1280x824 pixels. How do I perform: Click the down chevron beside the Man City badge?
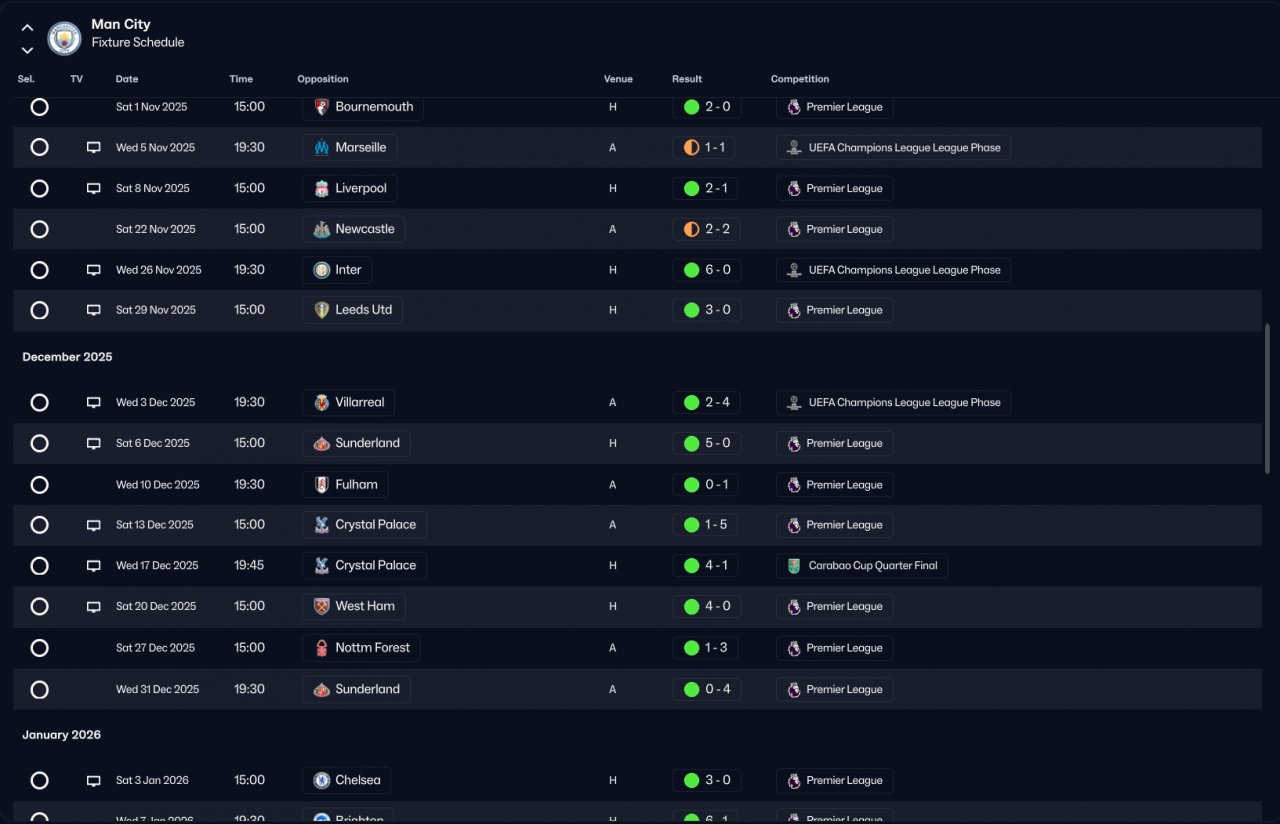click(x=27, y=50)
